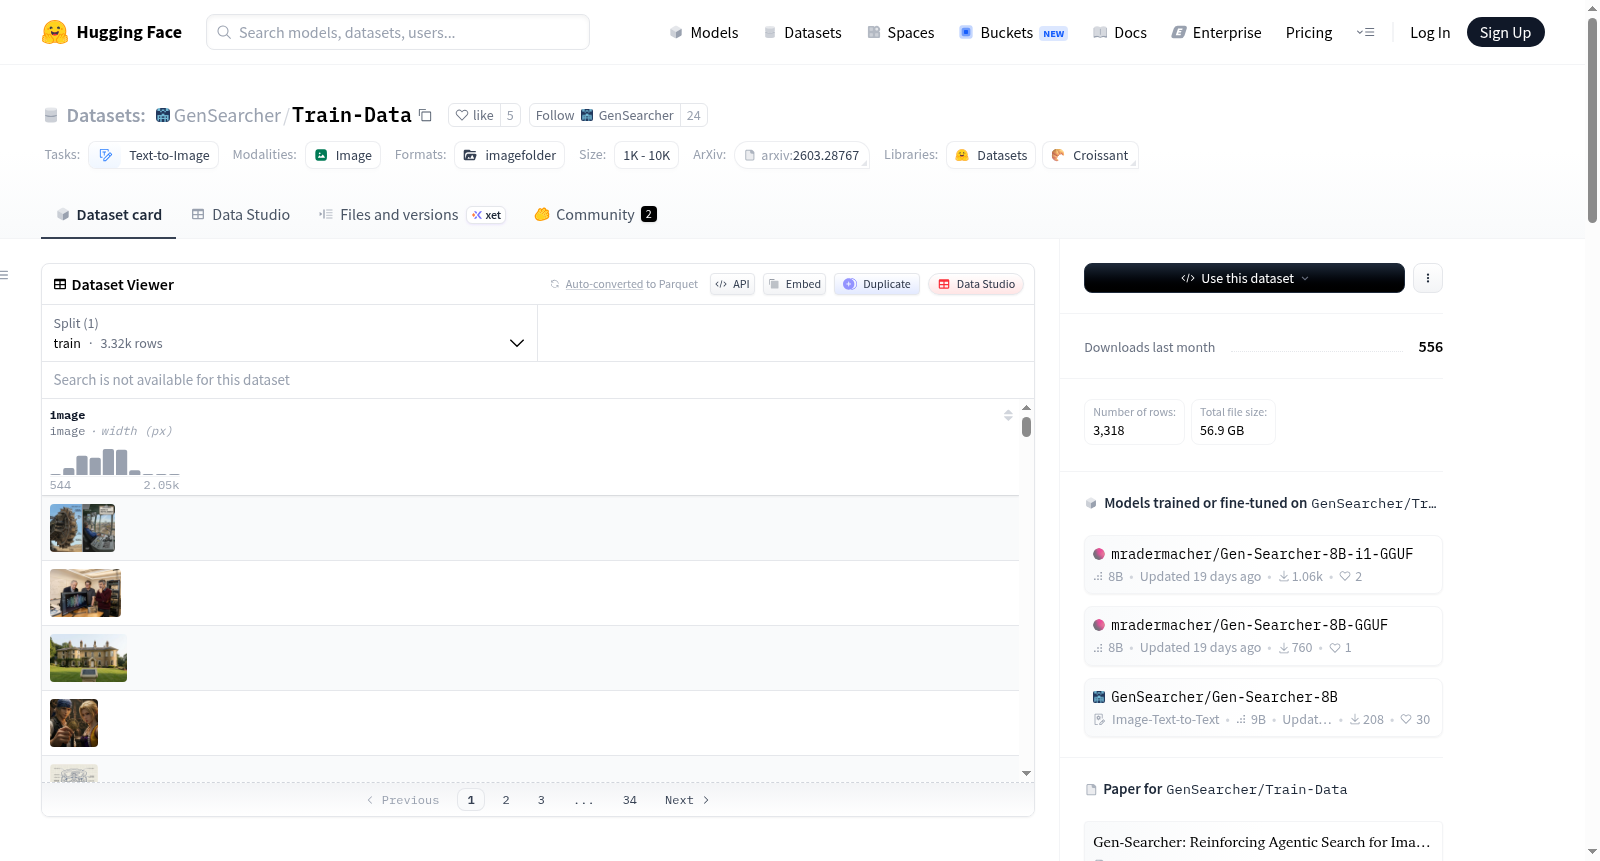
Task: Go to the Next page of rows
Action: click(x=687, y=800)
